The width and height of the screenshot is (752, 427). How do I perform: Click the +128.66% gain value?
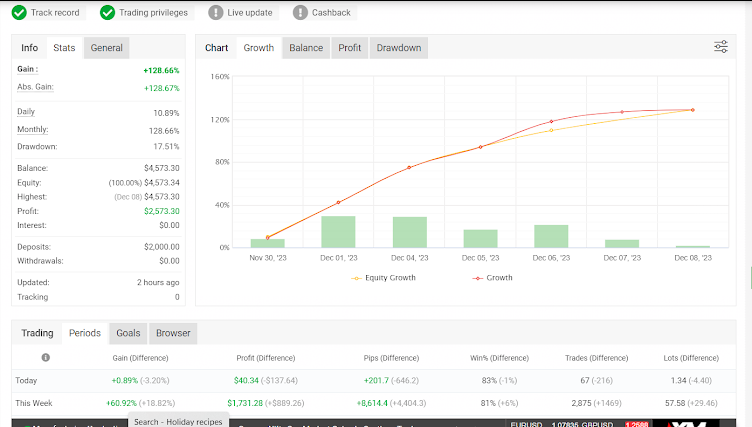pos(161,71)
